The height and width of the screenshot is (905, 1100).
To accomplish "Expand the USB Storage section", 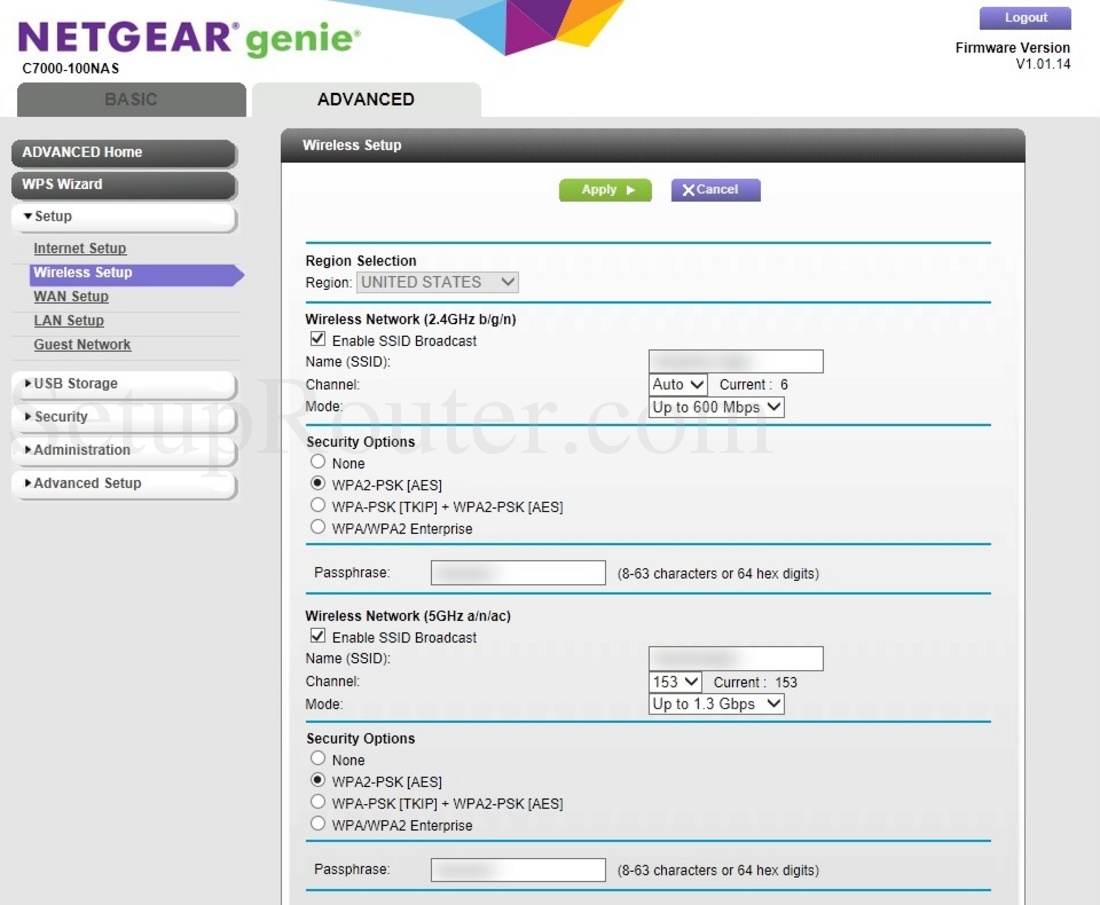I will point(124,384).
